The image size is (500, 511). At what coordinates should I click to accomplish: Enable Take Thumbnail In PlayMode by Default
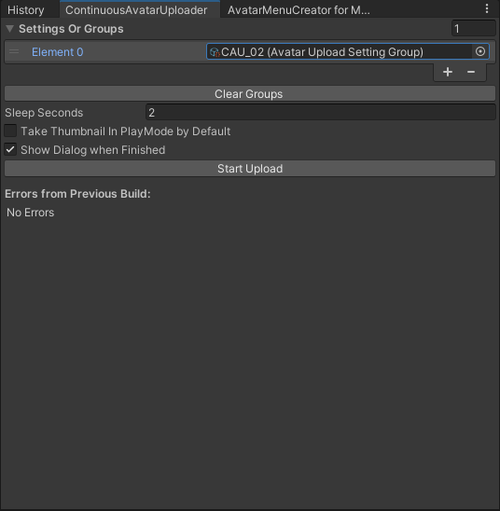(11, 131)
